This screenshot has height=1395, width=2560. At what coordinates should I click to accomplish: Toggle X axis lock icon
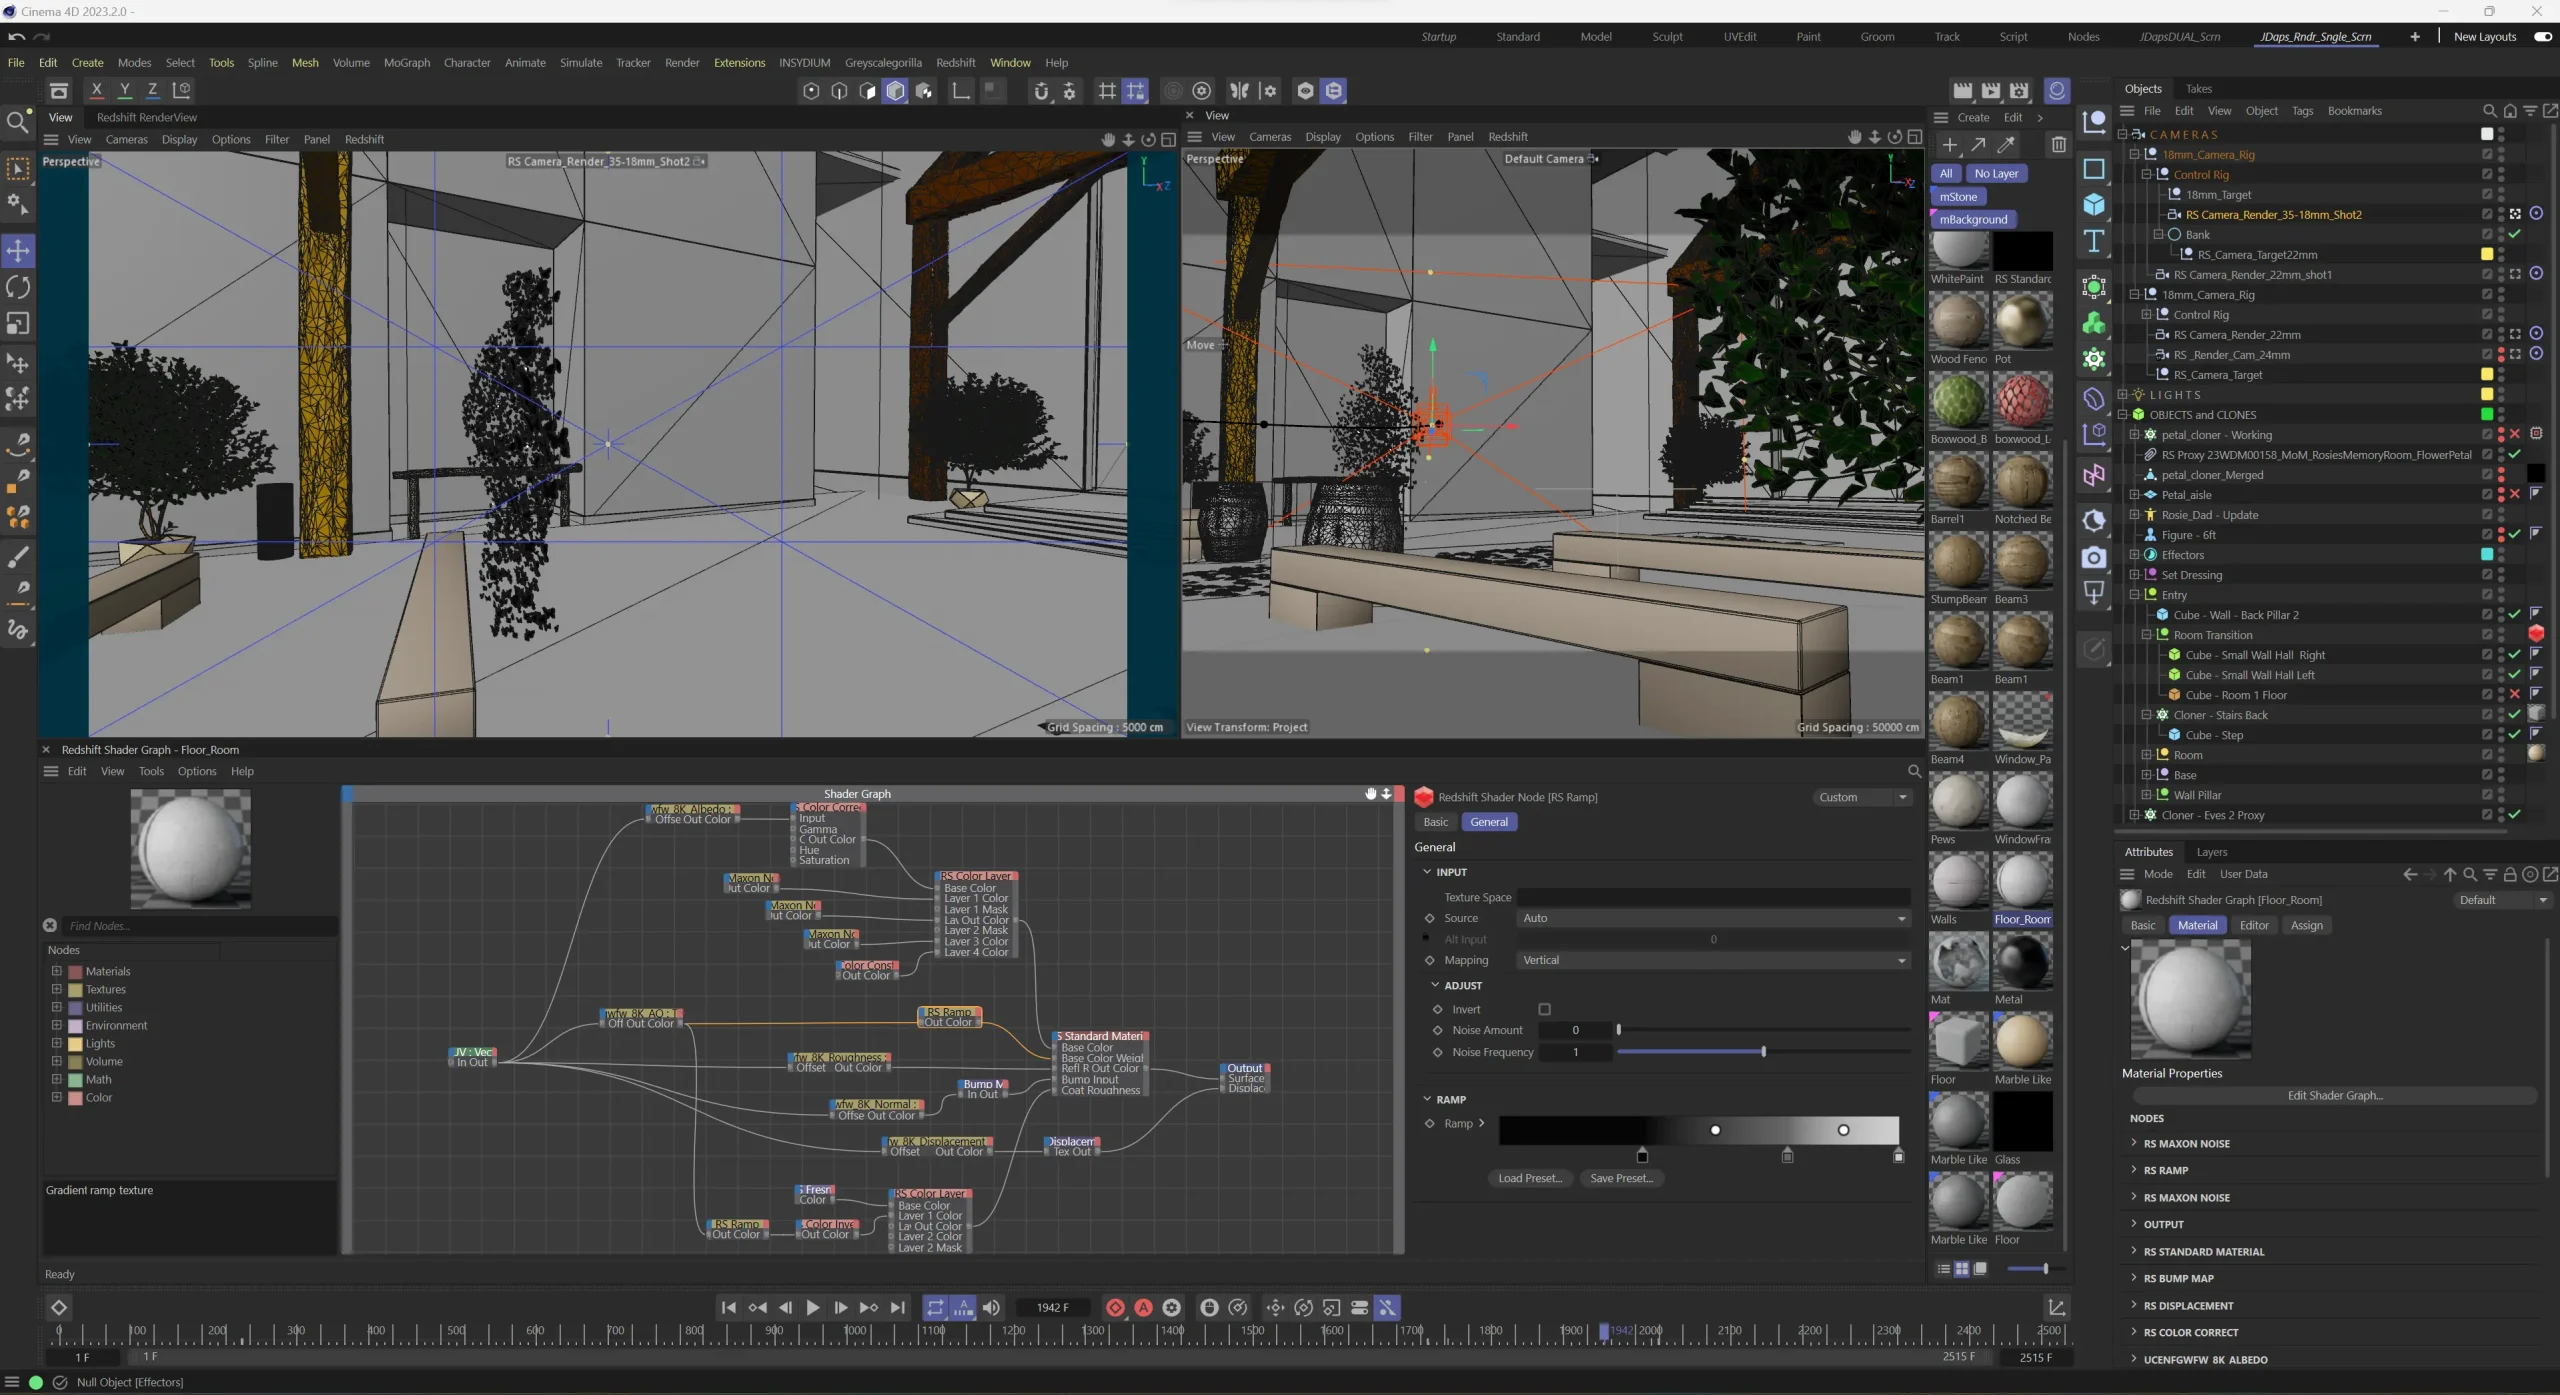pyautogui.click(x=97, y=90)
